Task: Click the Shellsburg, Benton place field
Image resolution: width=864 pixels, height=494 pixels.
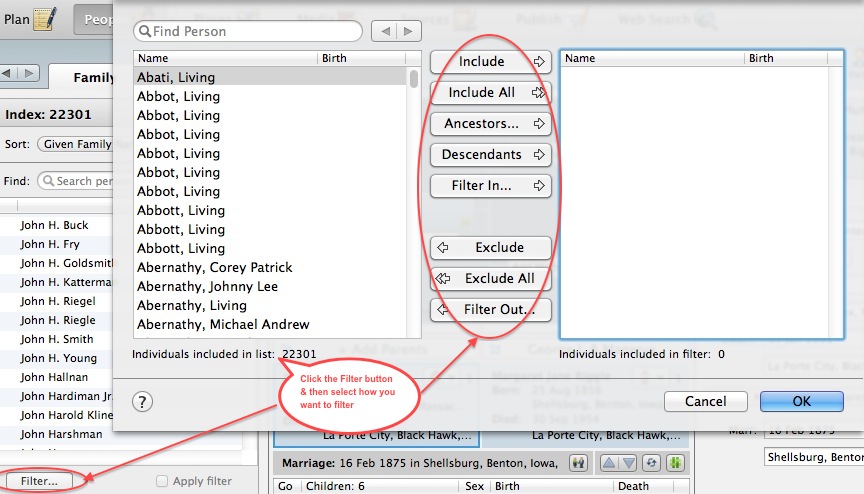Action: click(814, 457)
